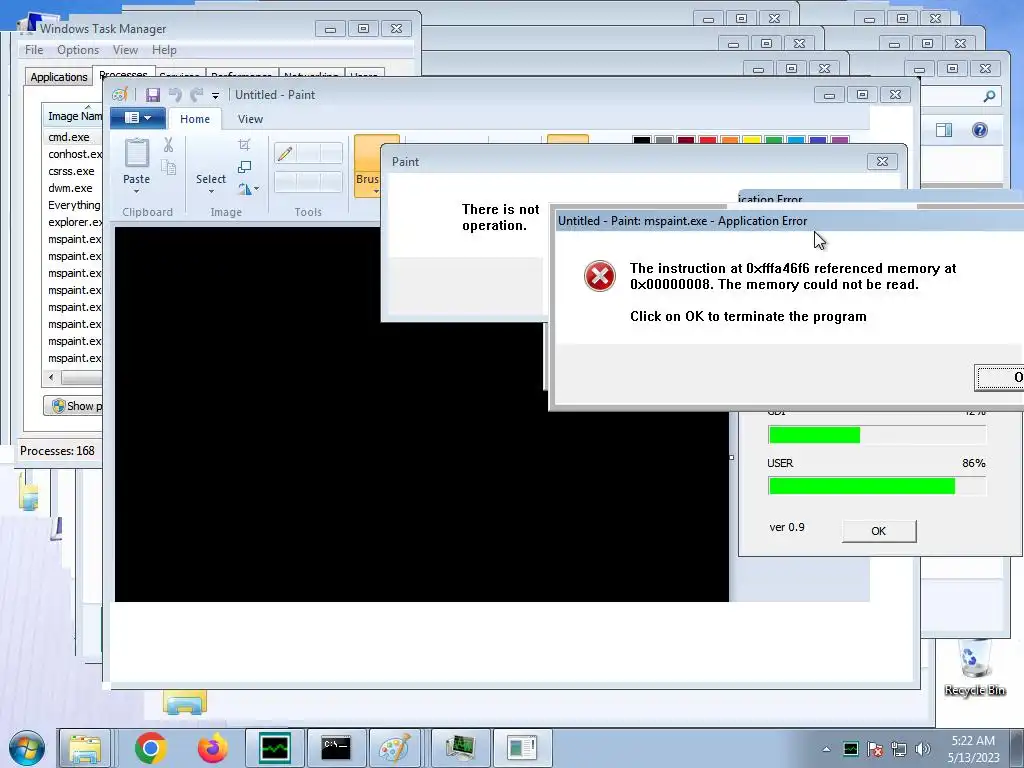Switch to the Applications tab in Task Manager
Screen dimensions: 1024x768
click(59, 77)
